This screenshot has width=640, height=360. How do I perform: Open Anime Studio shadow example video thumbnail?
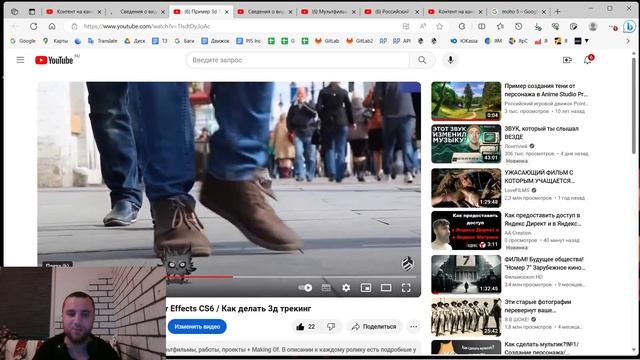tap(466, 101)
